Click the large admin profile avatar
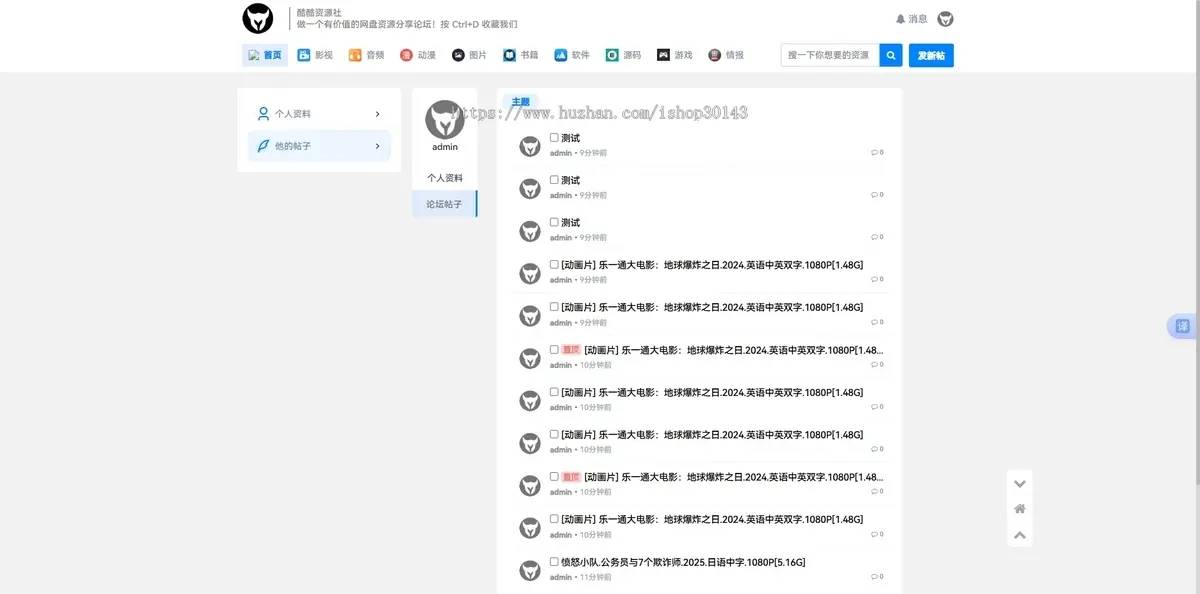 (445, 119)
